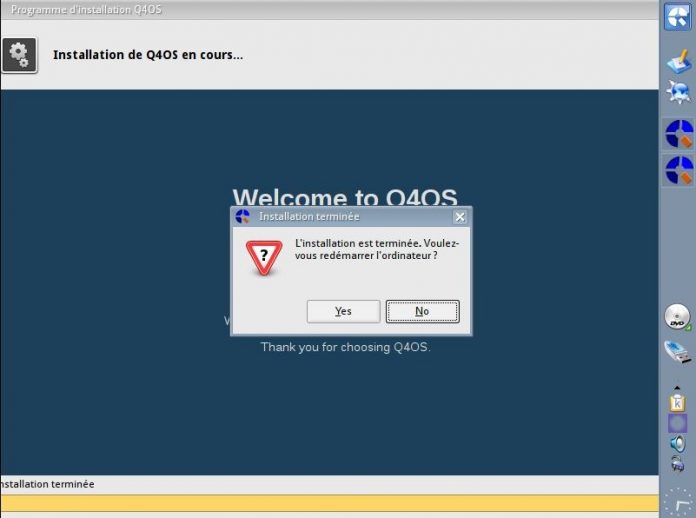Image resolution: width=696 pixels, height=518 pixels.
Task: Click the red triangle question mark icon
Action: (264, 258)
